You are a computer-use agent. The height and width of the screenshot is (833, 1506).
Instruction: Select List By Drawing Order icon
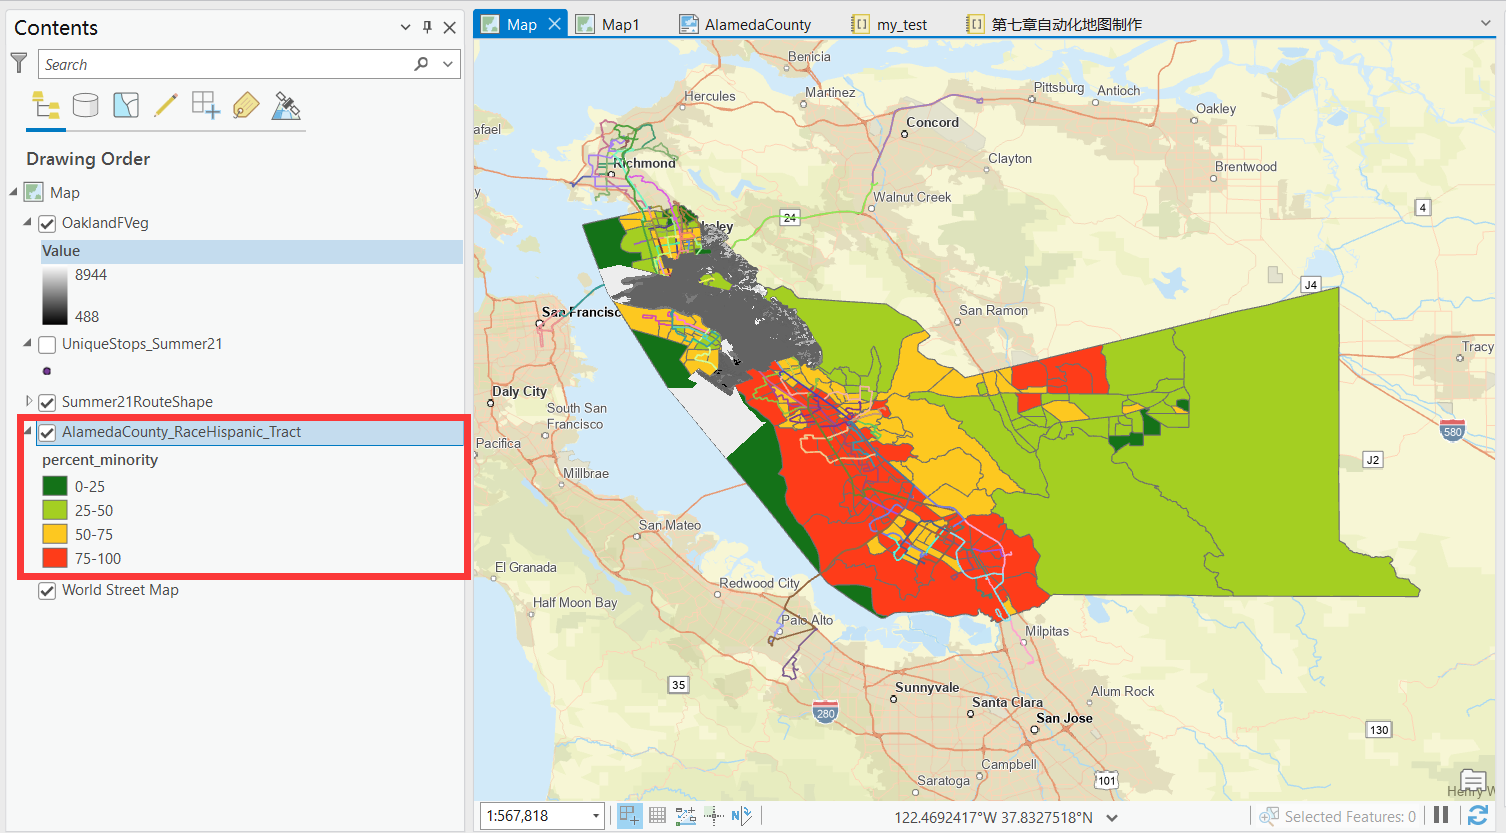click(x=46, y=105)
